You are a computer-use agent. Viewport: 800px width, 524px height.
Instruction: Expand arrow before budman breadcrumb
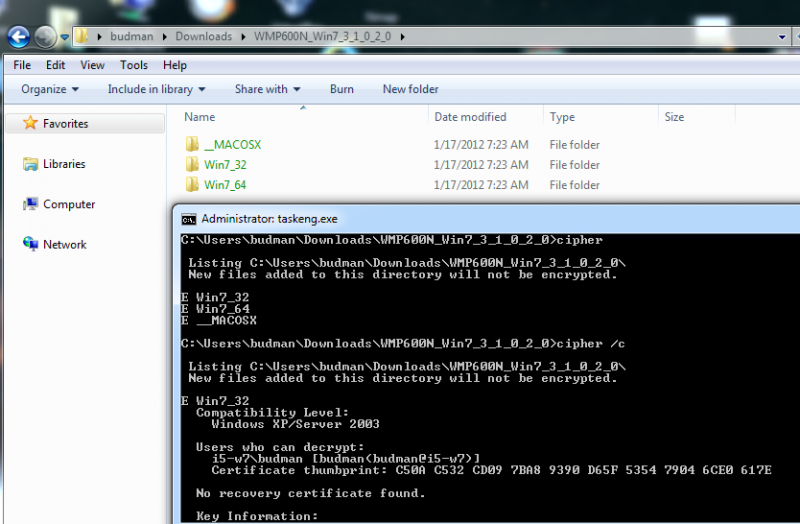point(99,37)
